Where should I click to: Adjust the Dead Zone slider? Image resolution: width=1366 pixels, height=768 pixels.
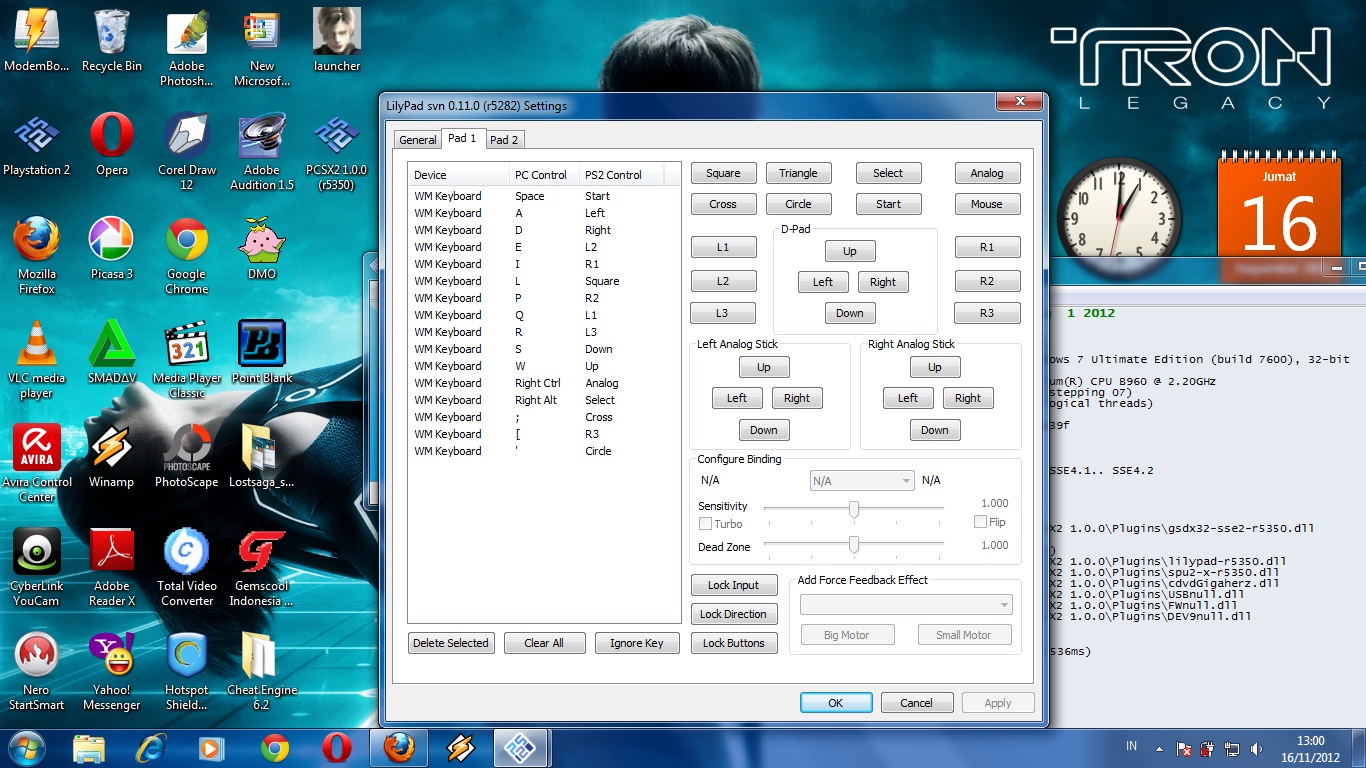tap(854, 545)
